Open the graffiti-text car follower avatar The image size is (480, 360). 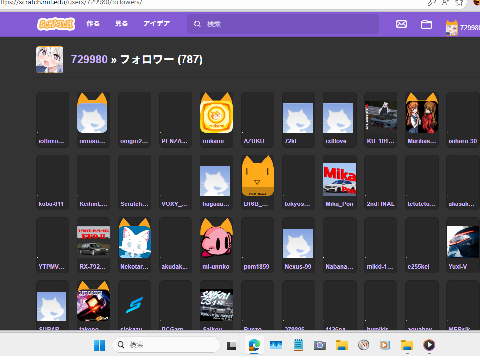(x=217, y=305)
